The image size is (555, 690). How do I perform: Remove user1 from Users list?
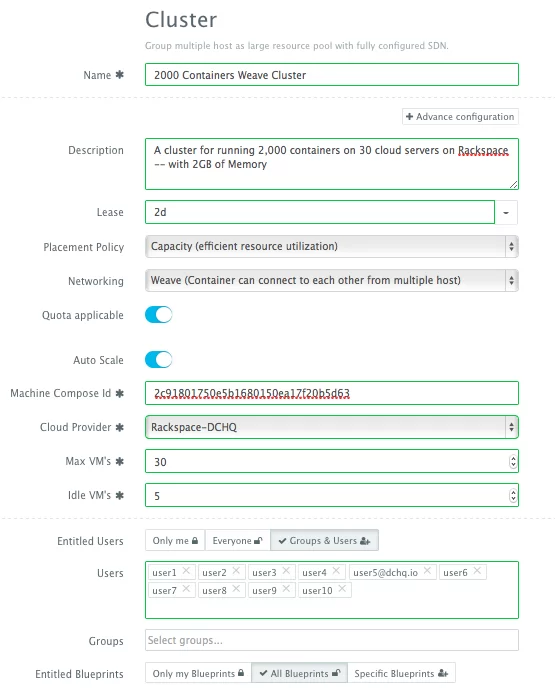[186, 571]
